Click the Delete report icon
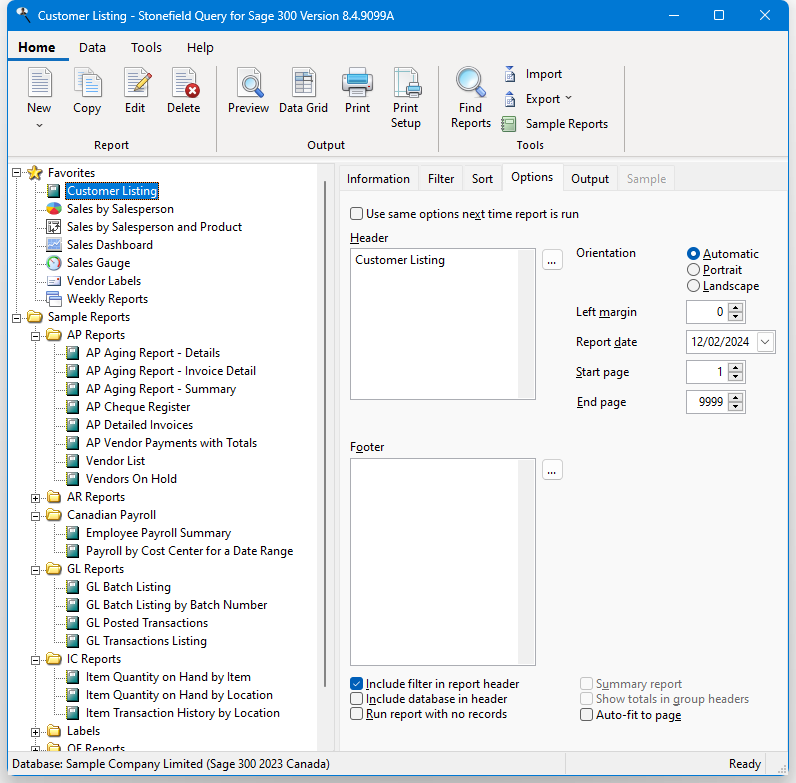This screenshot has height=783, width=796. [x=184, y=83]
